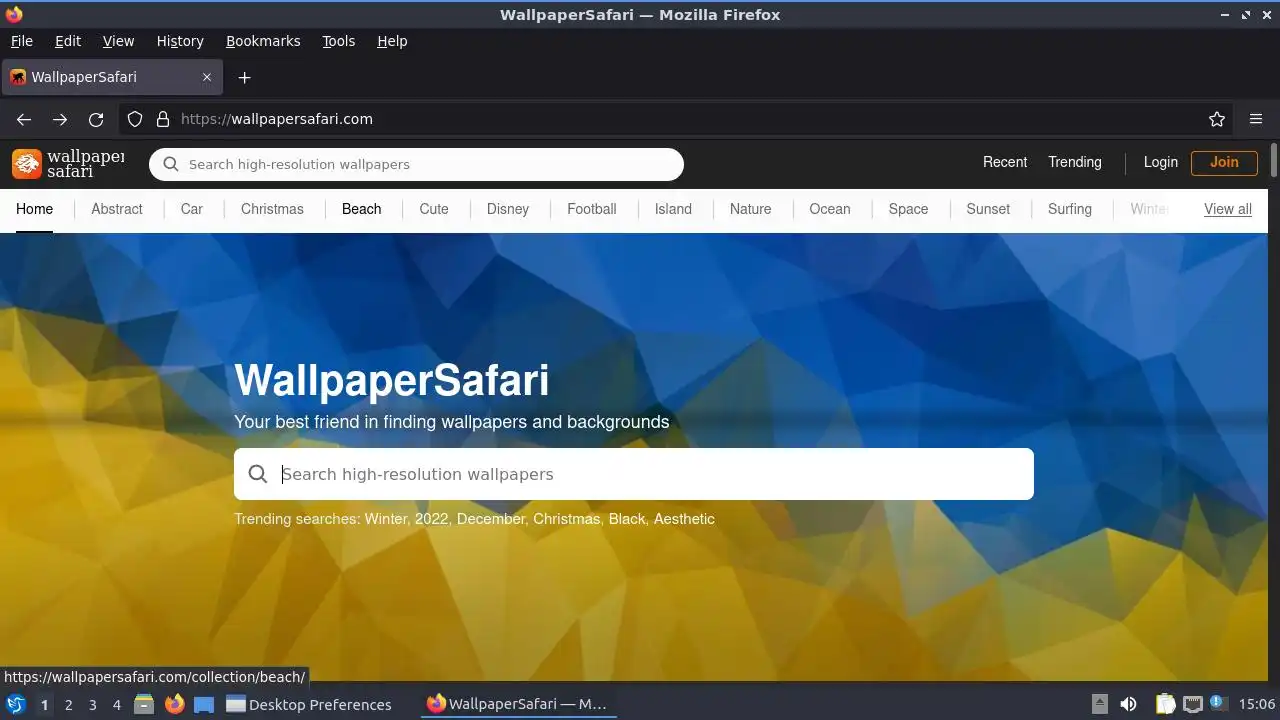The height and width of the screenshot is (720, 1280).
Task: Click the hero search magnifier icon
Action: coord(258,474)
